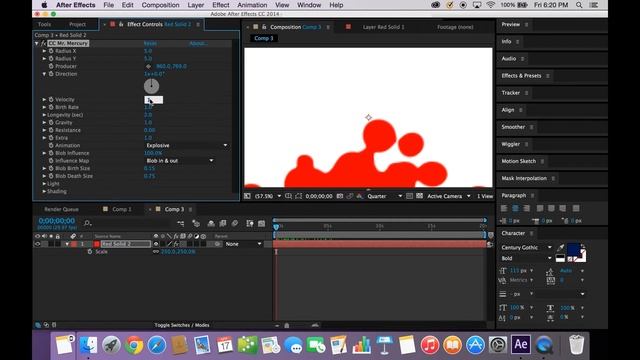The height and width of the screenshot is (360, 640).
Task: Toggle the Transparency Grid icon in viewer
Action: click(x=419, y=196)
